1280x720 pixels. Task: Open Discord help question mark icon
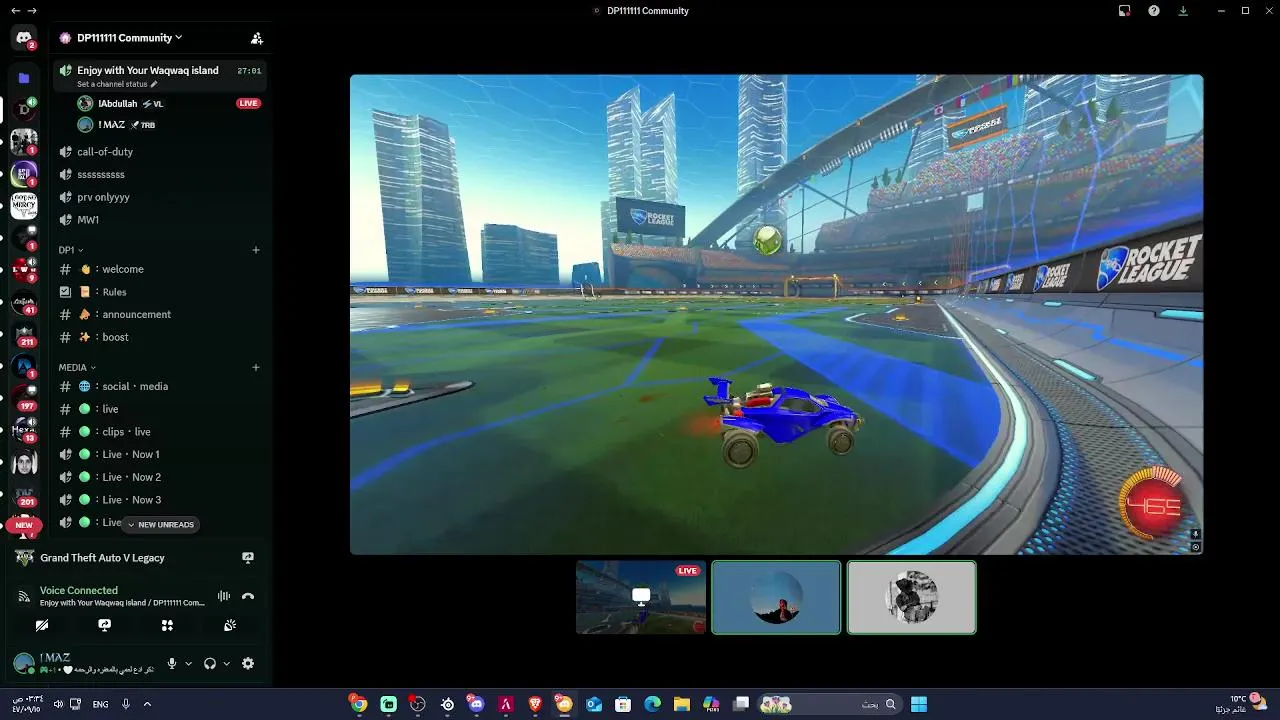(1154, 10)
